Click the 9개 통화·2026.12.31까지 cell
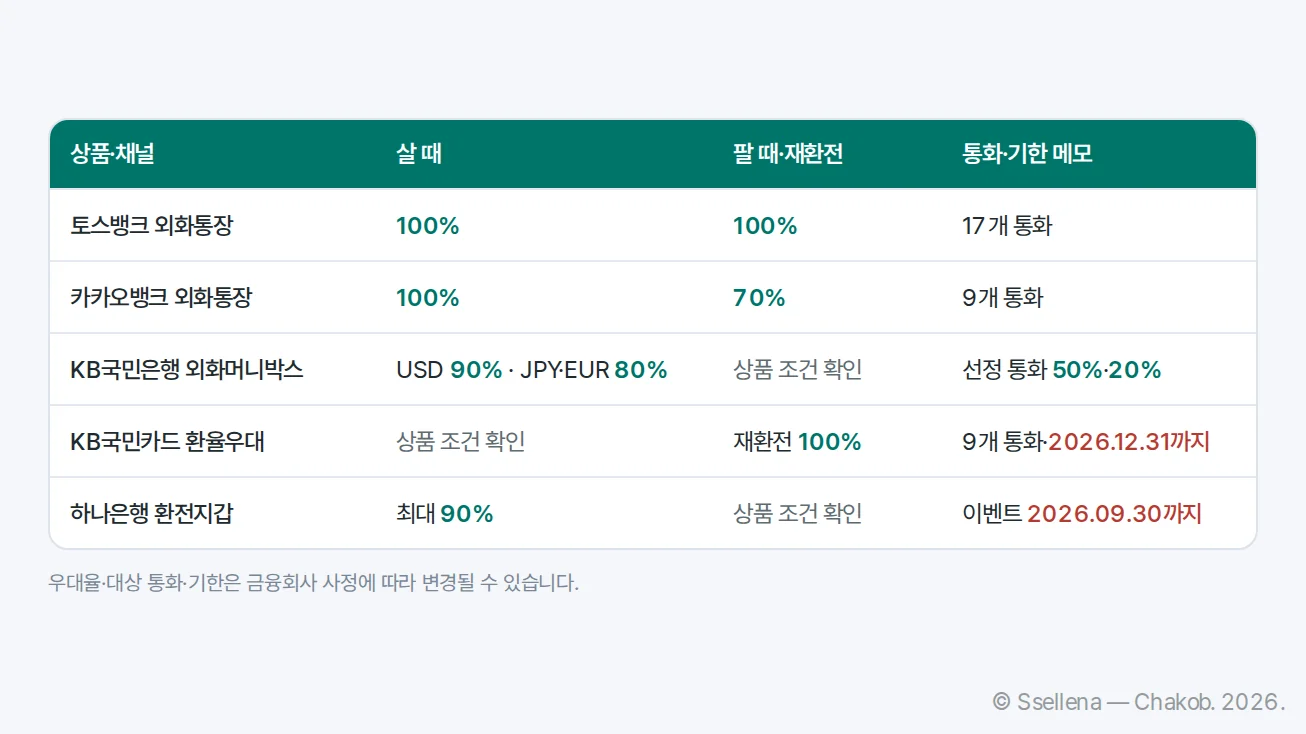Image resolution: width=1306 pixels, height=734 pixels. 1086,442
